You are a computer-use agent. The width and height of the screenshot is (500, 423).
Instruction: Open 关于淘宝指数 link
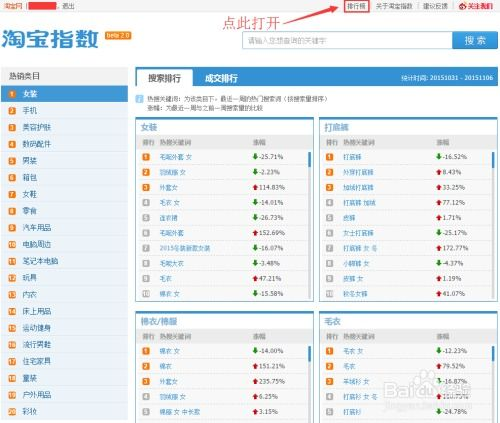pyautogui.click(x=394, y=6)
